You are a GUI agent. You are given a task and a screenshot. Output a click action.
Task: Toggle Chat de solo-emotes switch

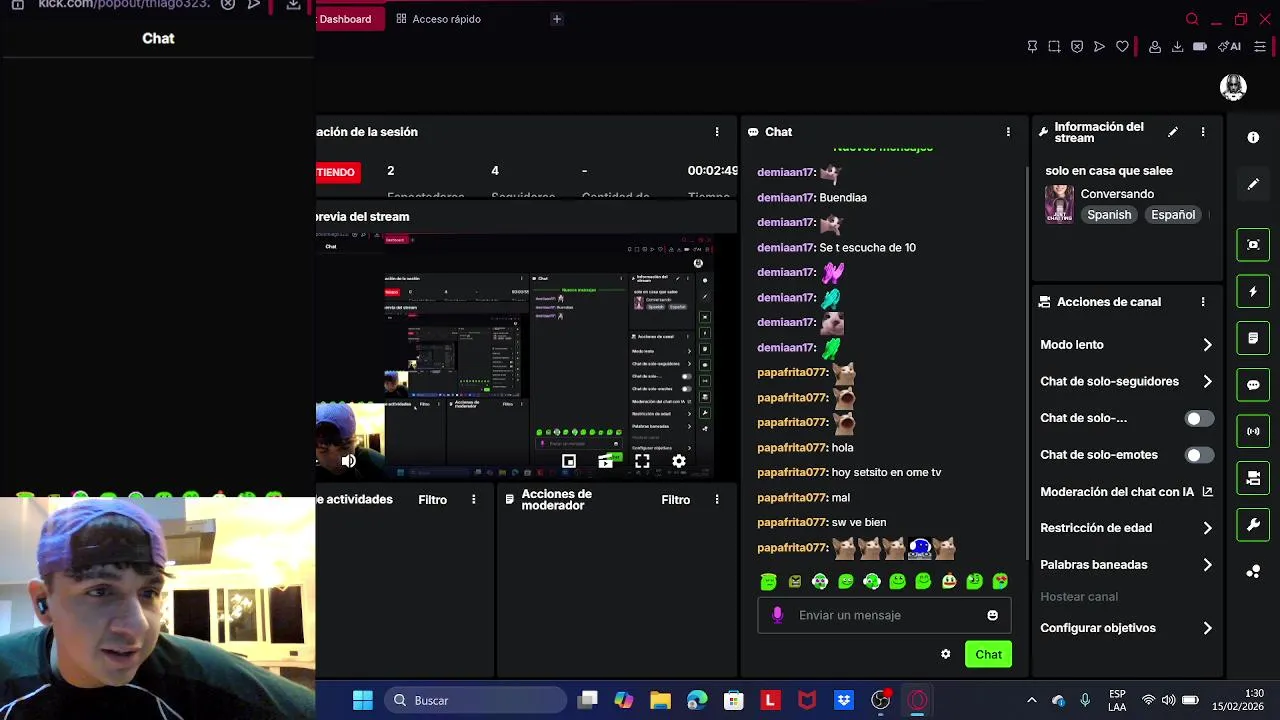(x=1199, y=455)
